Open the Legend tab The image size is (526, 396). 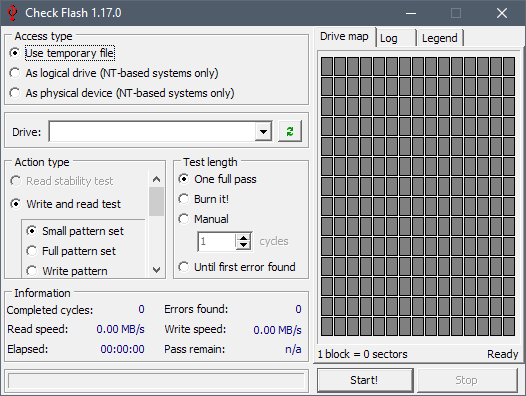point(440,38)
